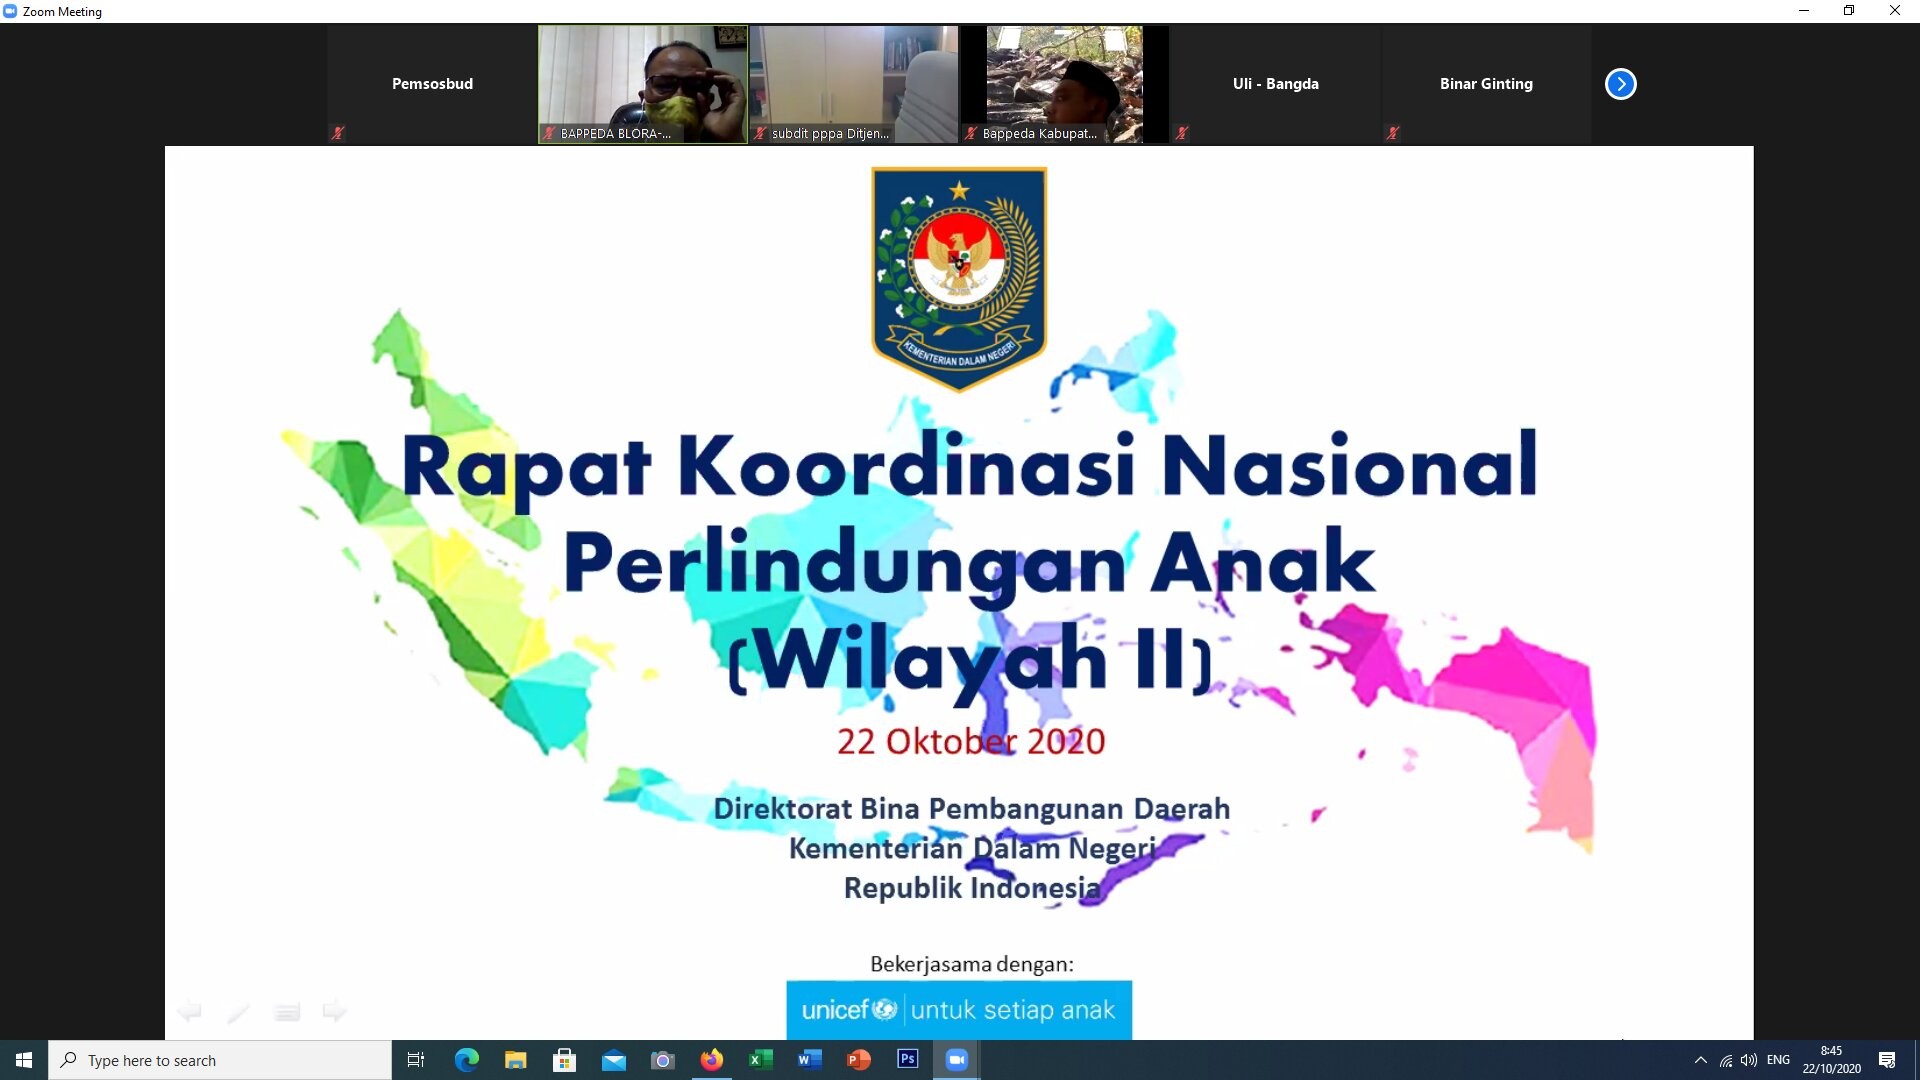1920x1080 pixels.
Task: Open the slideshow see-all-slides icon
Action: [287, 1013]
